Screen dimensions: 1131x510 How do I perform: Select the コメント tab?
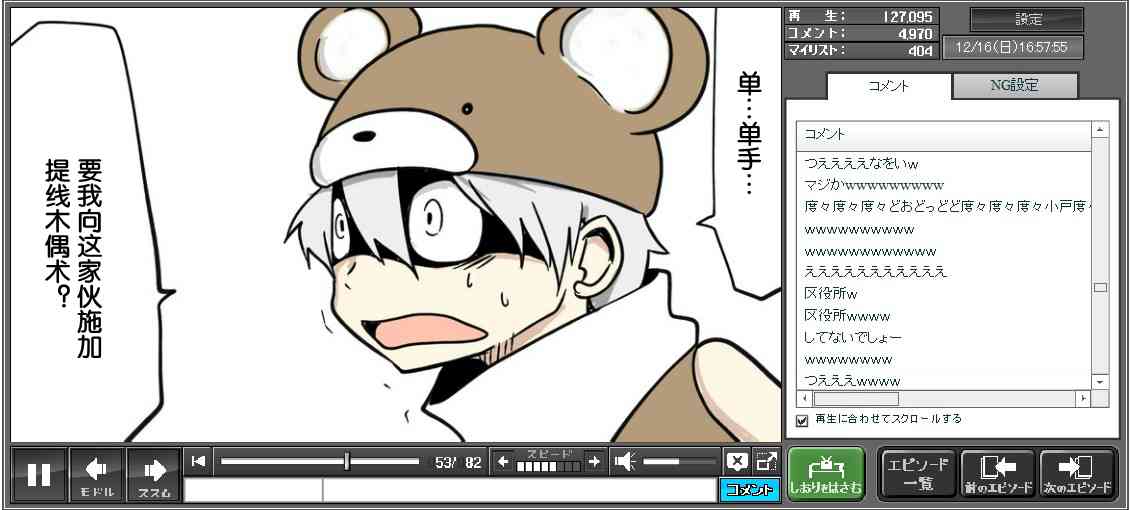(888, 86)
